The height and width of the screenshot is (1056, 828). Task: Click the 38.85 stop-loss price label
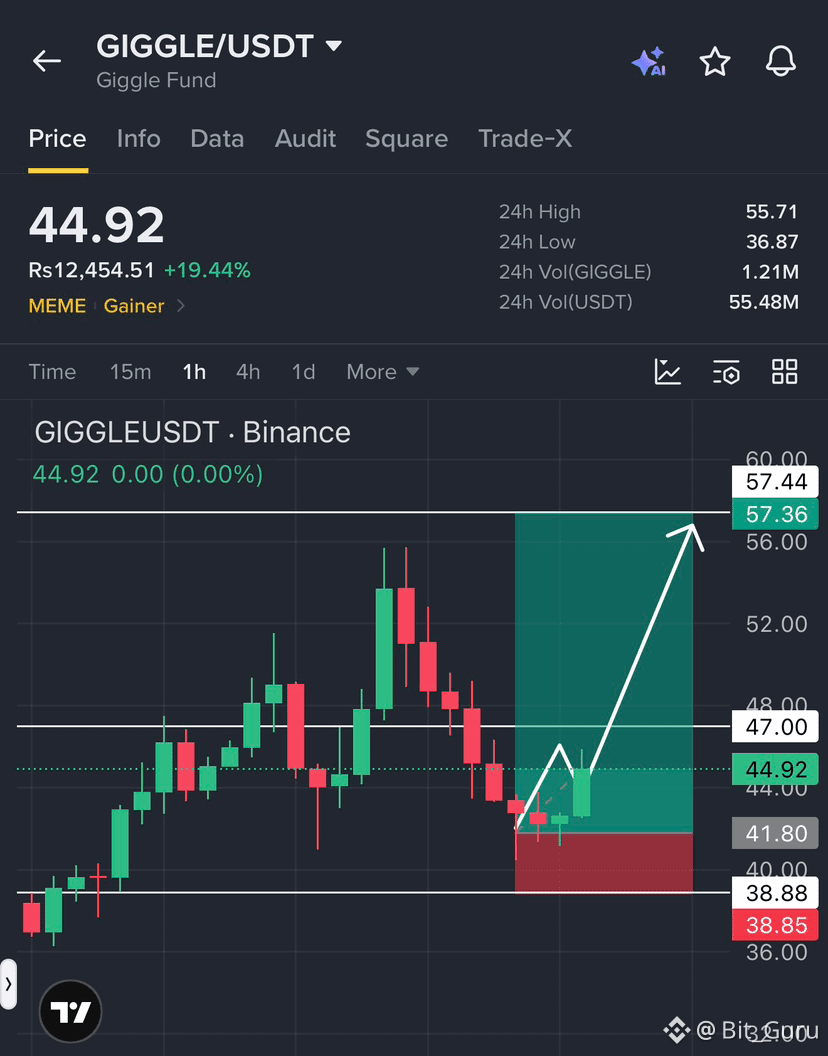tap(775, 925)
